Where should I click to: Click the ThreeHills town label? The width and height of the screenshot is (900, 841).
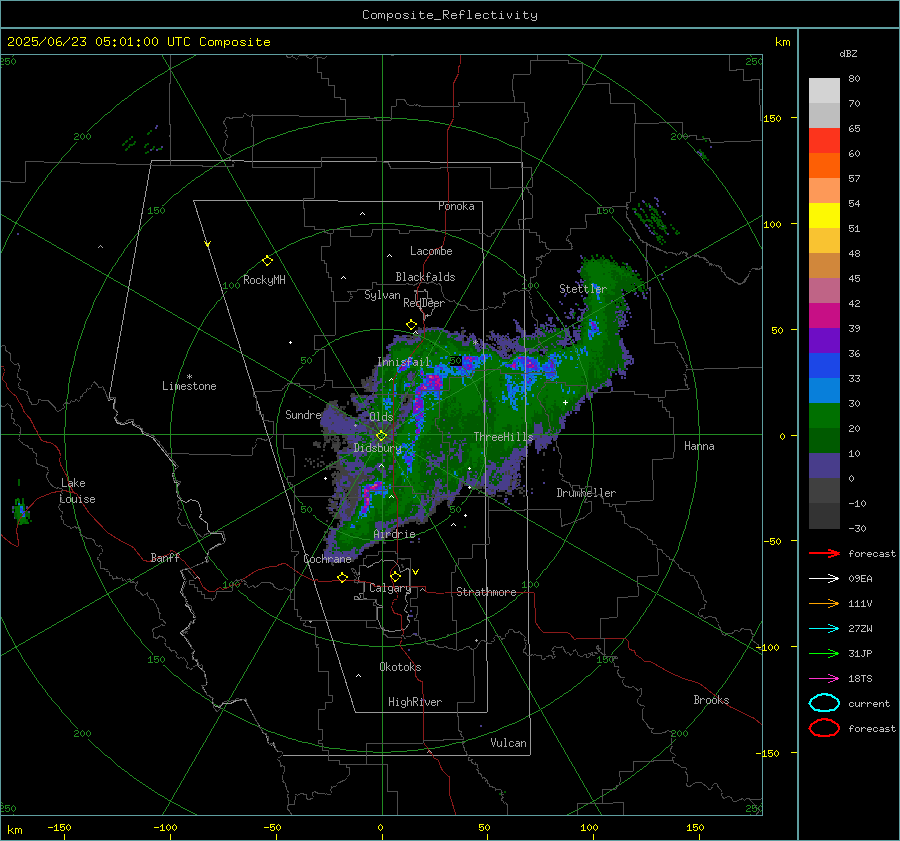[503, 437]
